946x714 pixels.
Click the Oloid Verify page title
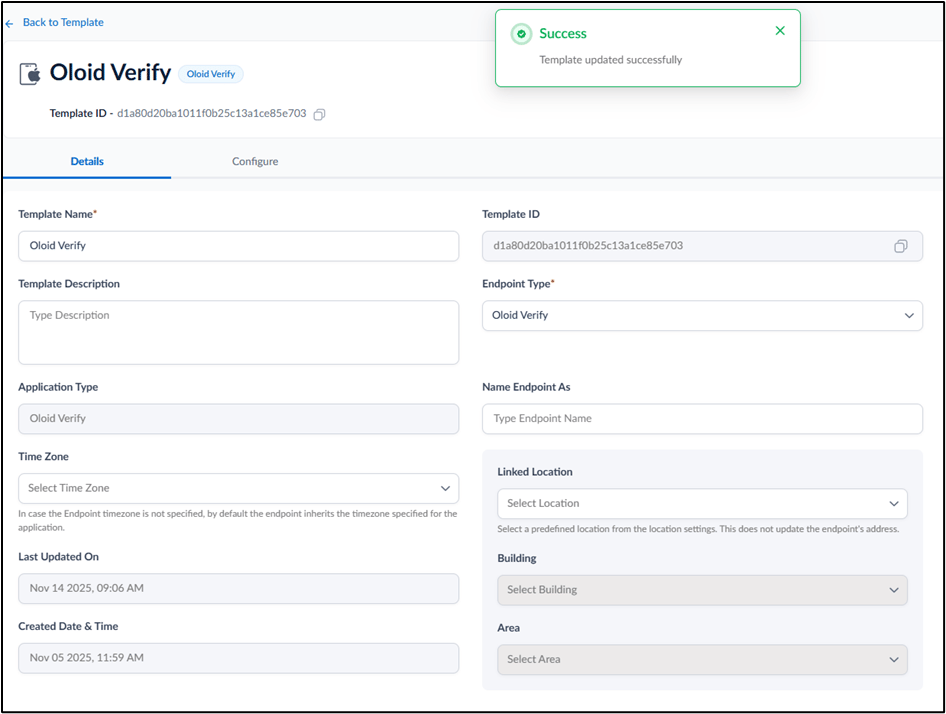[x=110, y=72]
